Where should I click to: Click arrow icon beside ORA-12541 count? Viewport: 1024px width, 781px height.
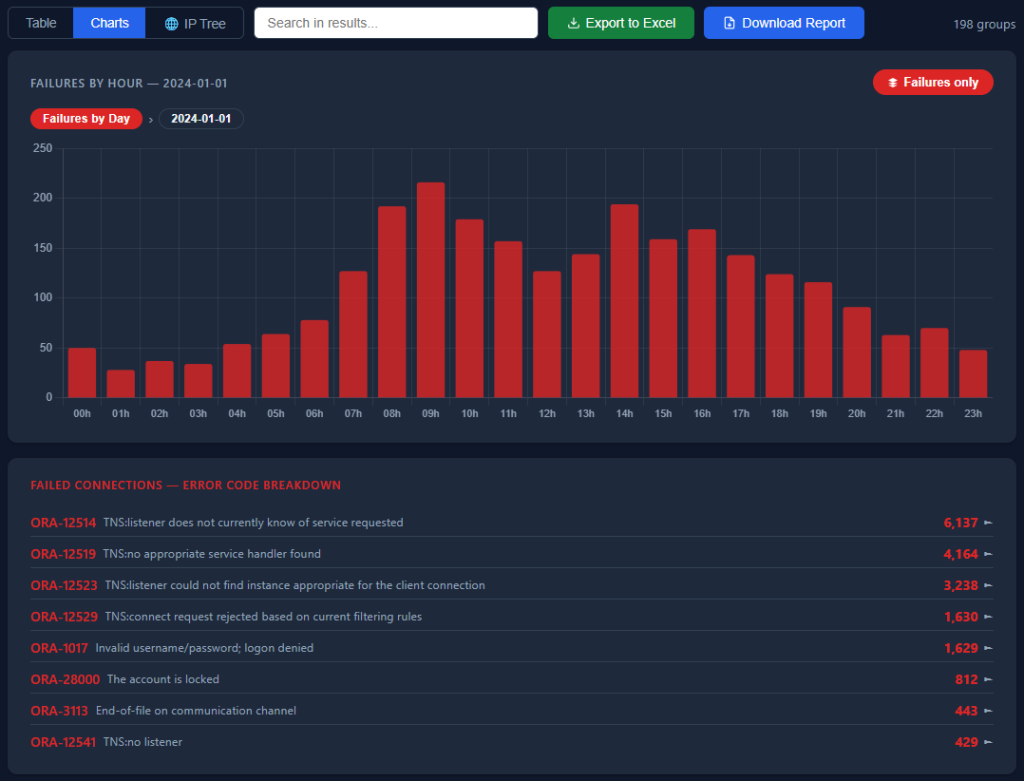[988, 742]
